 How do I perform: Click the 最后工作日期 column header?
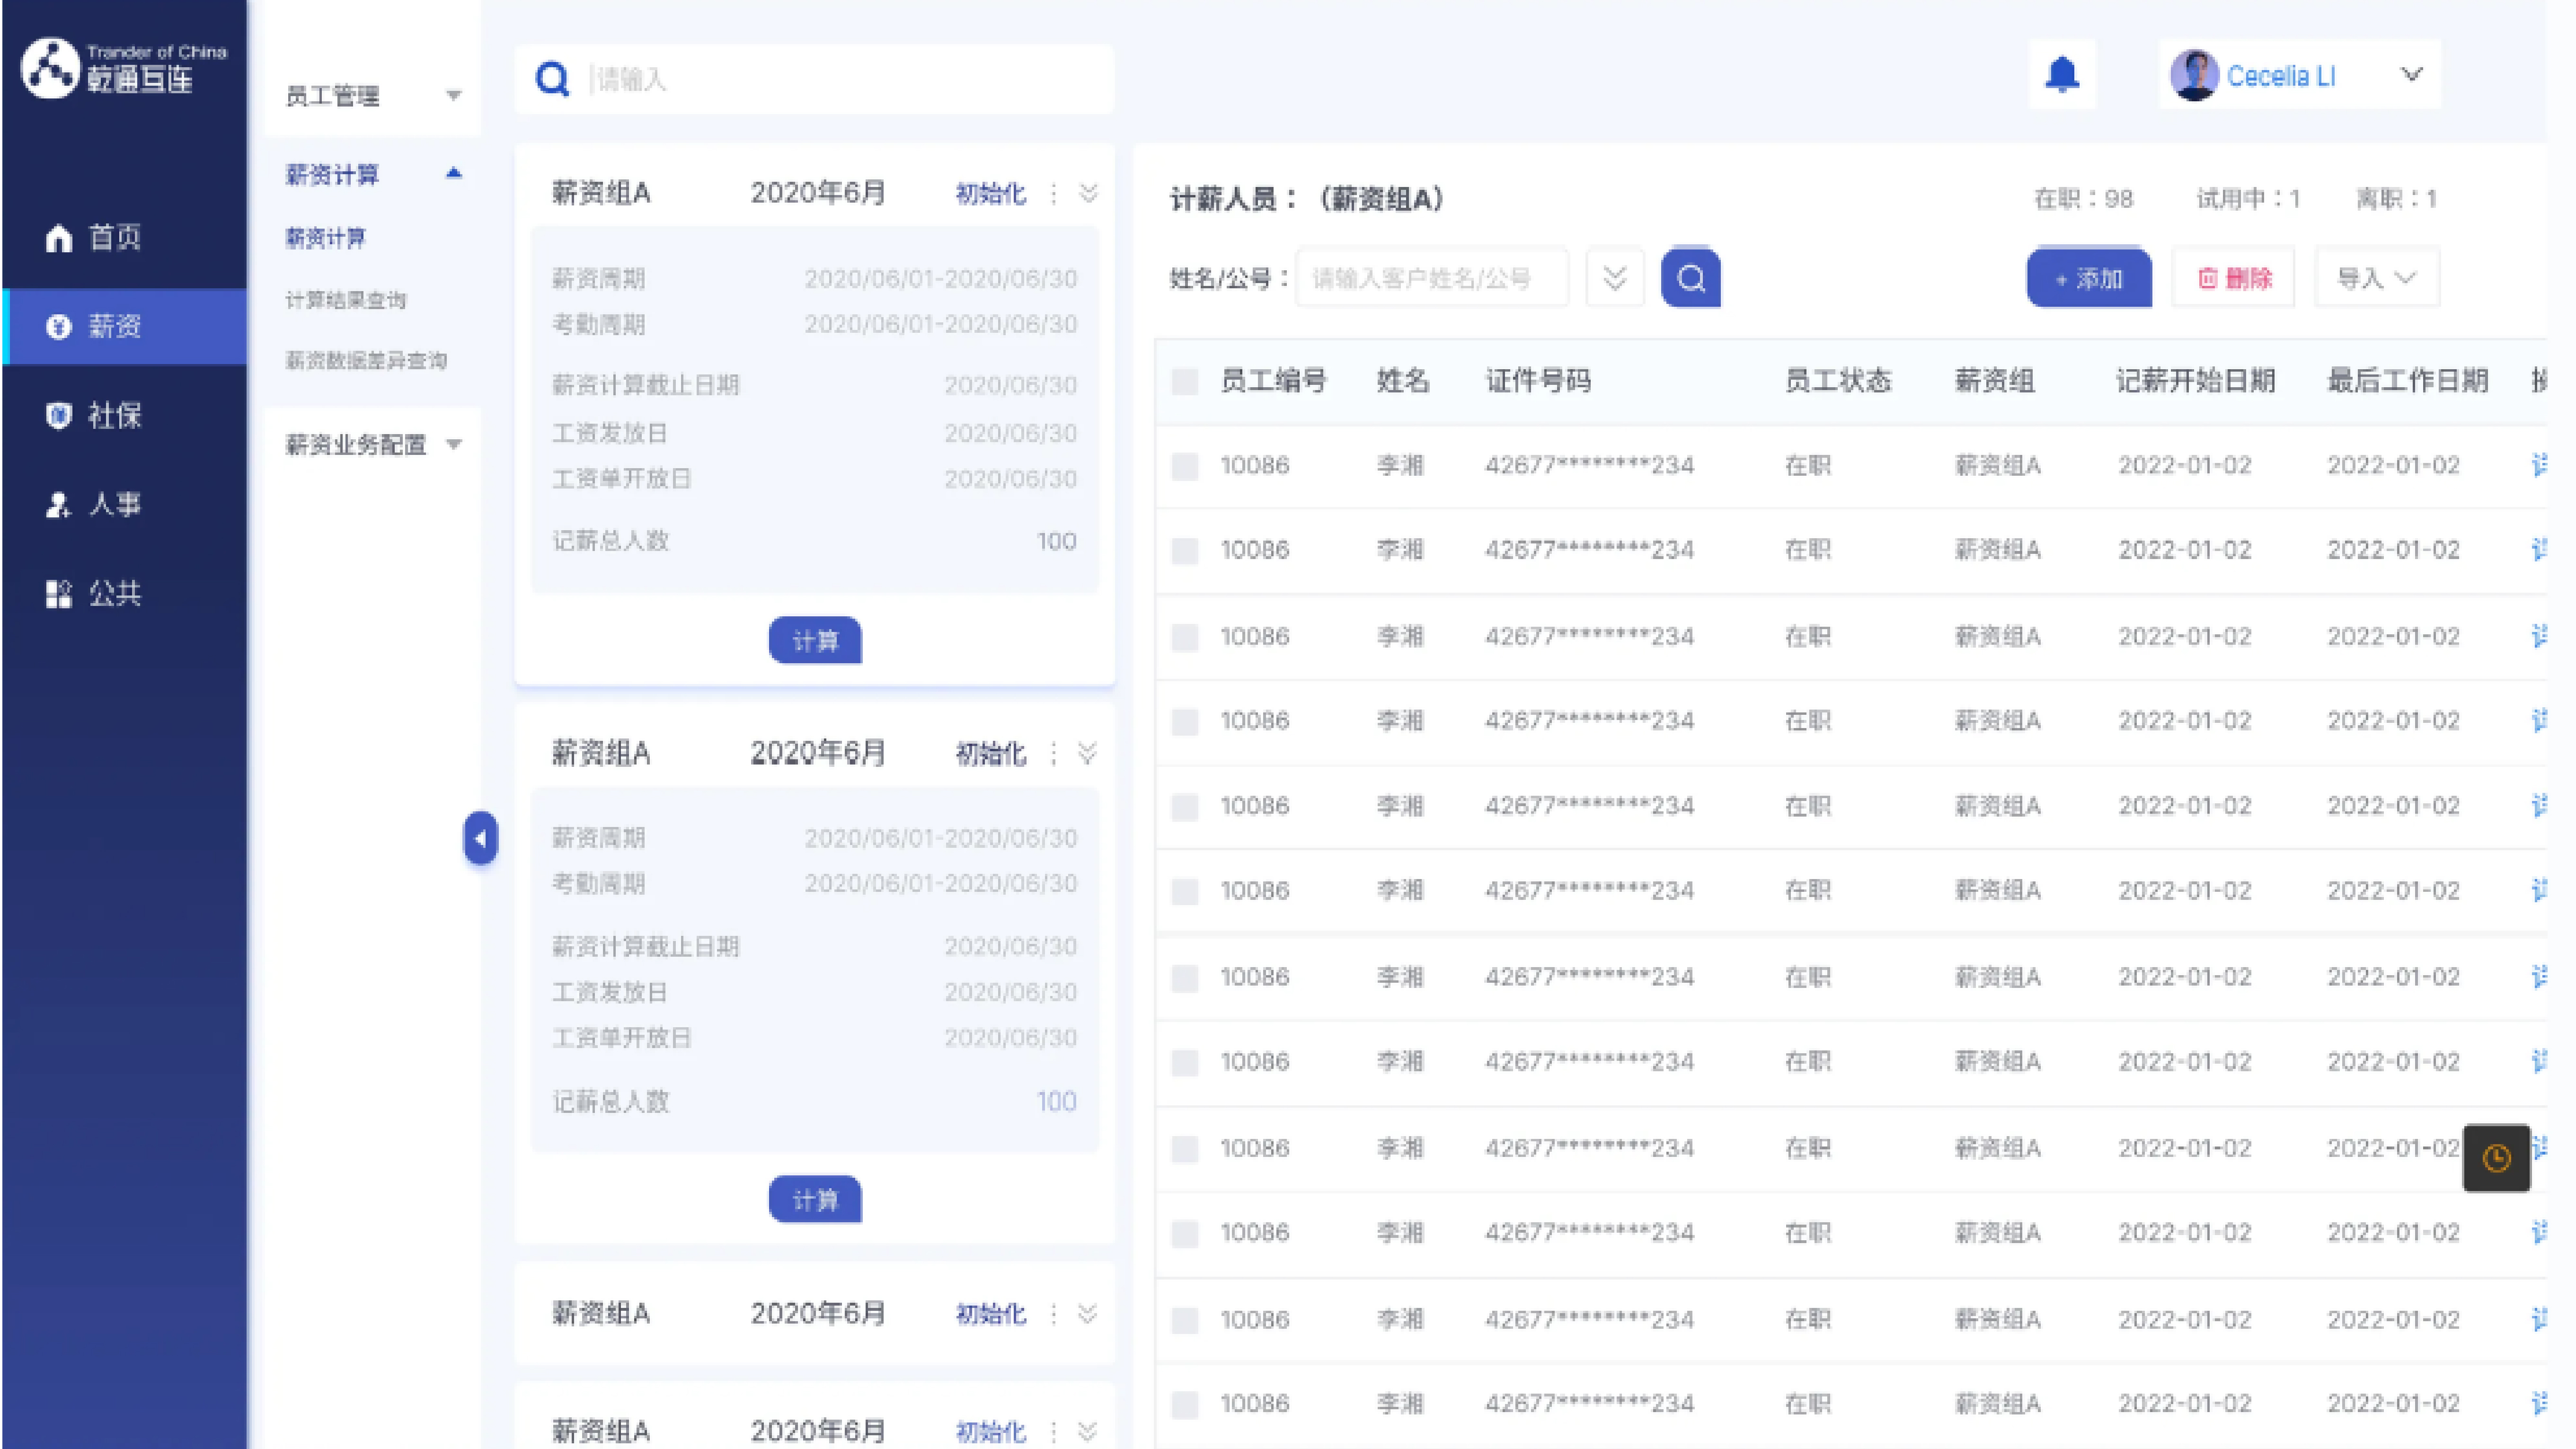coord(2408,381)
